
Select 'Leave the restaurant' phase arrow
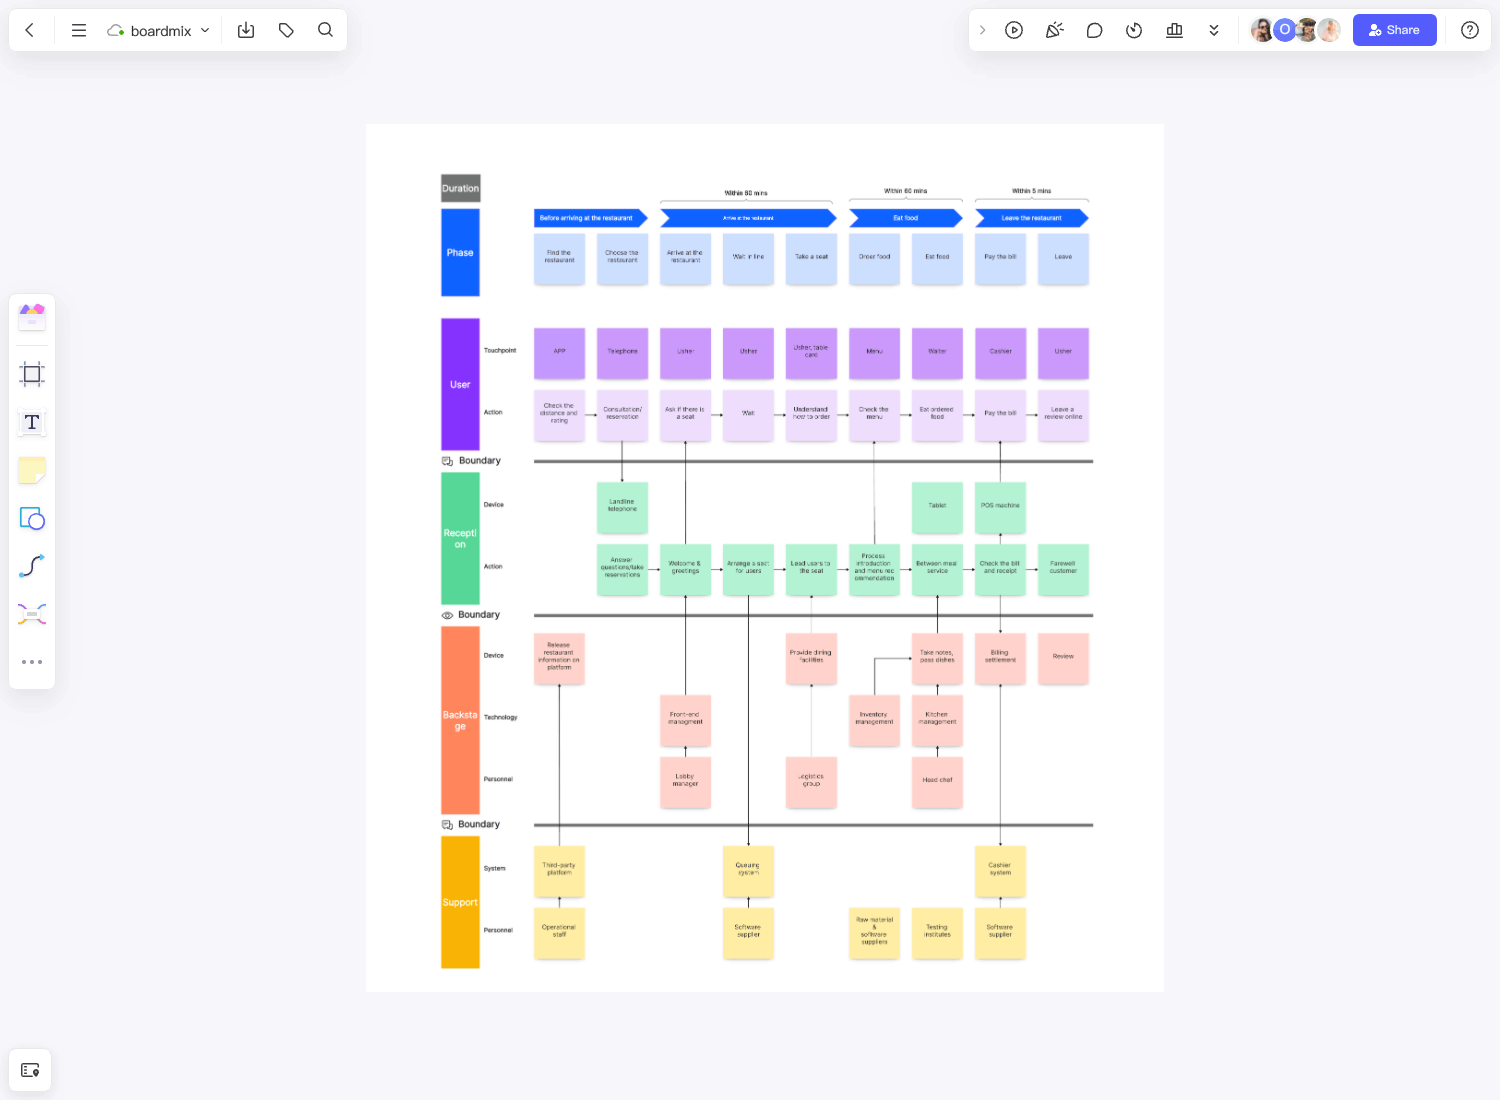(1032, 218)
